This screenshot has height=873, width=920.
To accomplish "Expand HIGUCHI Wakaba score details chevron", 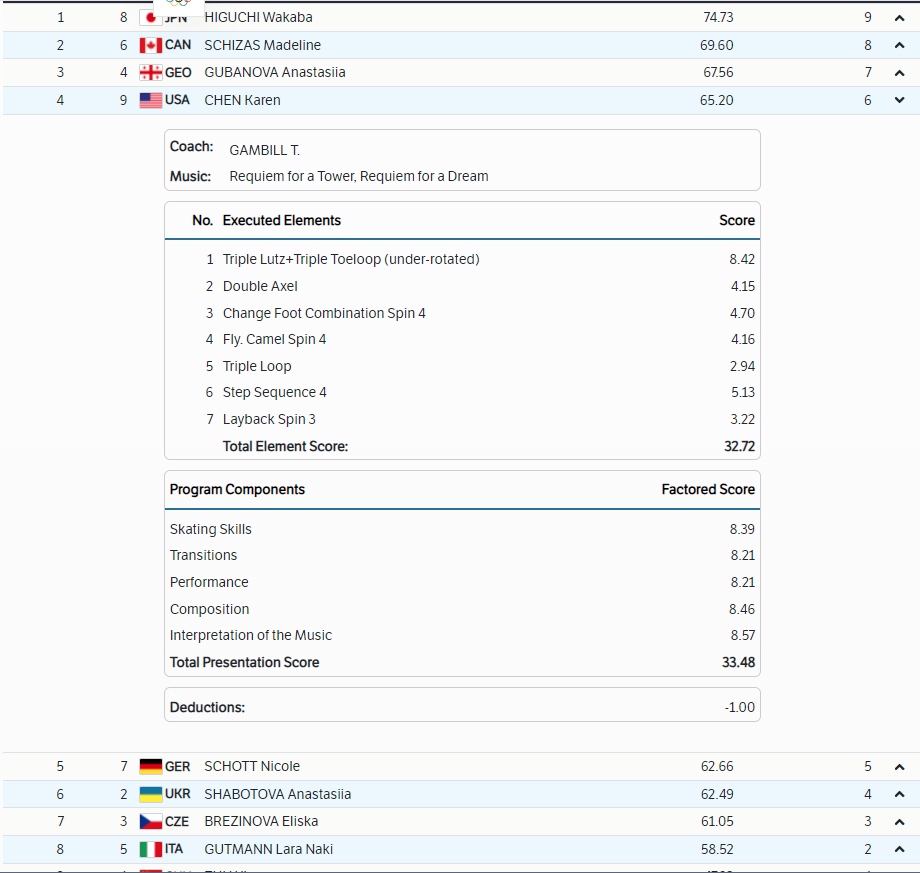I will (899, 18).
